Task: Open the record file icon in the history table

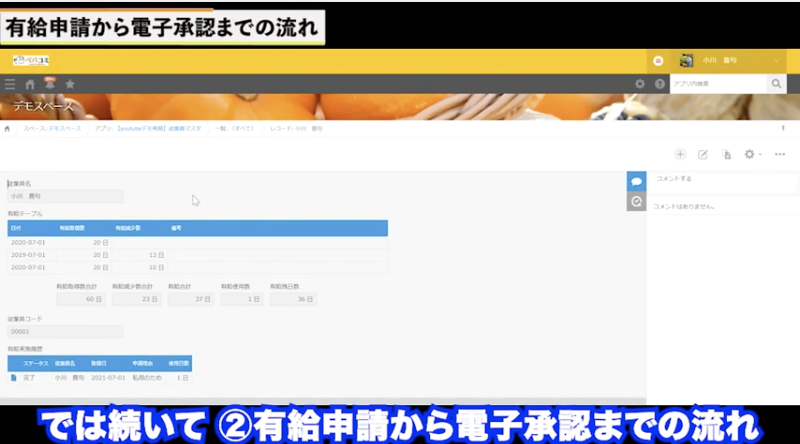Action: (x=14, y=378)
